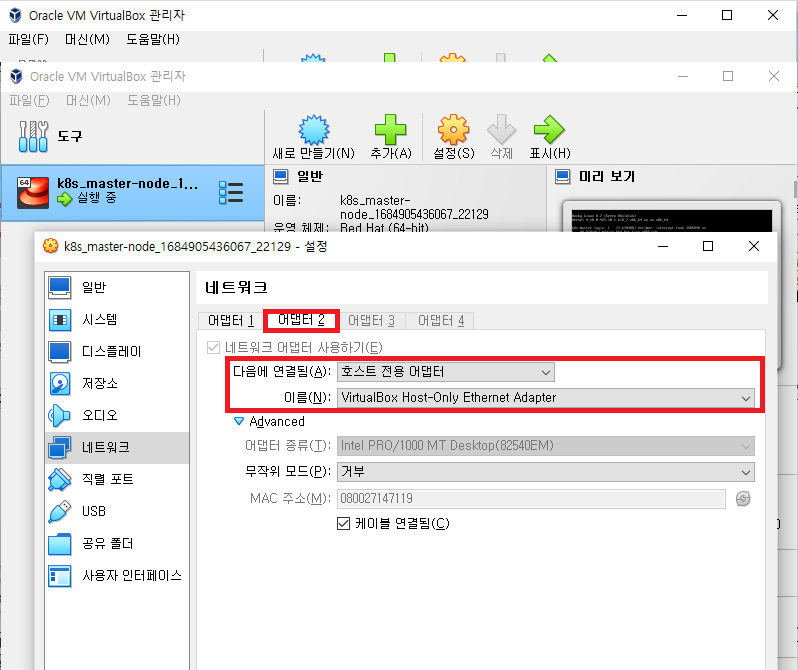
Task: Switch to 어댑터 3 tab
Action: [x=372, y=321]
